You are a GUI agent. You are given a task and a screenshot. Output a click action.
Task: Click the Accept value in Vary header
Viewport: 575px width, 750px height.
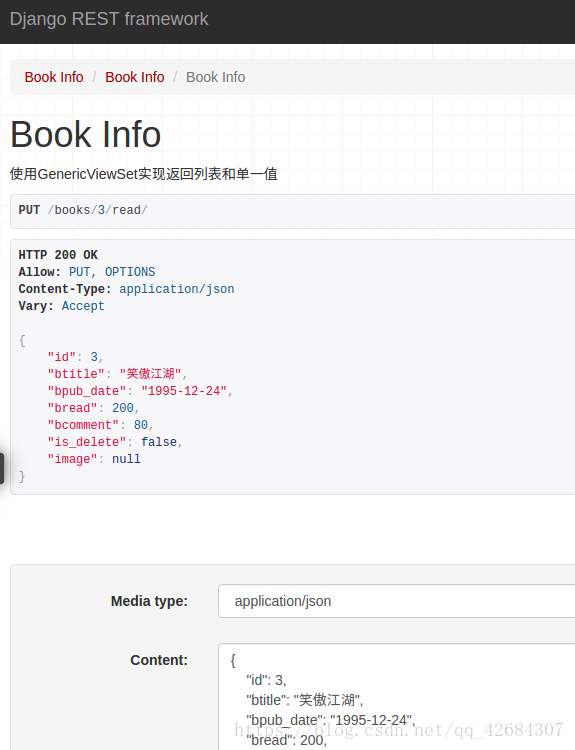(83, 306)
